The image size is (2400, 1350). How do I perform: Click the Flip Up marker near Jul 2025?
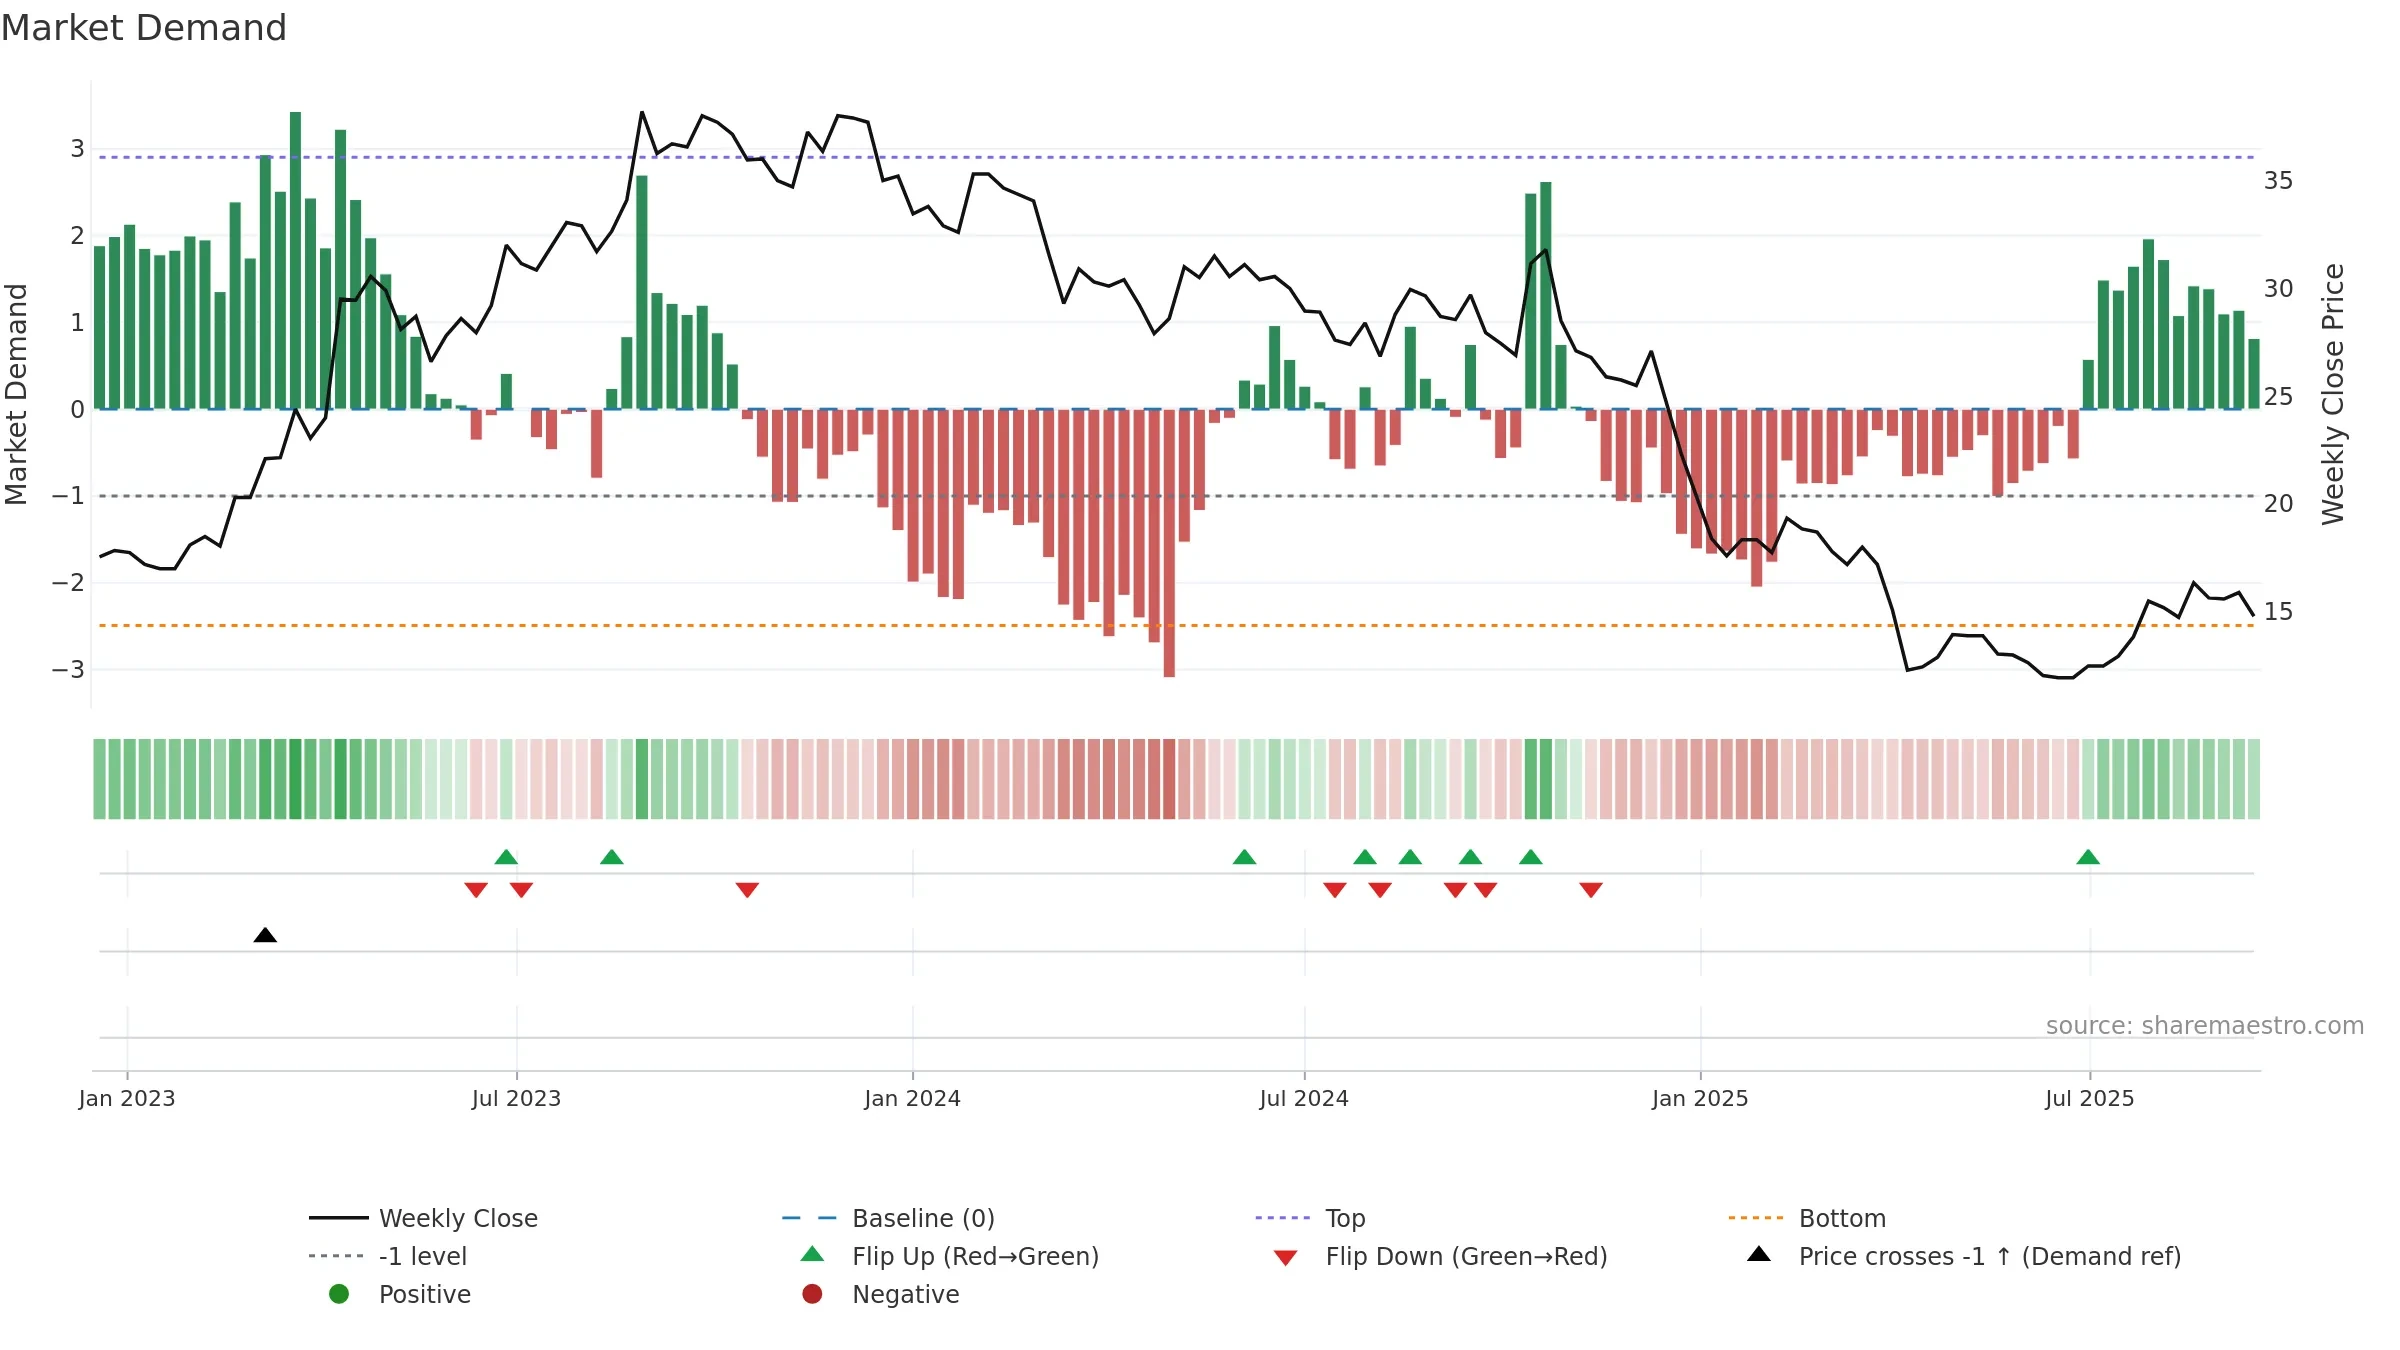(2088, 857)
